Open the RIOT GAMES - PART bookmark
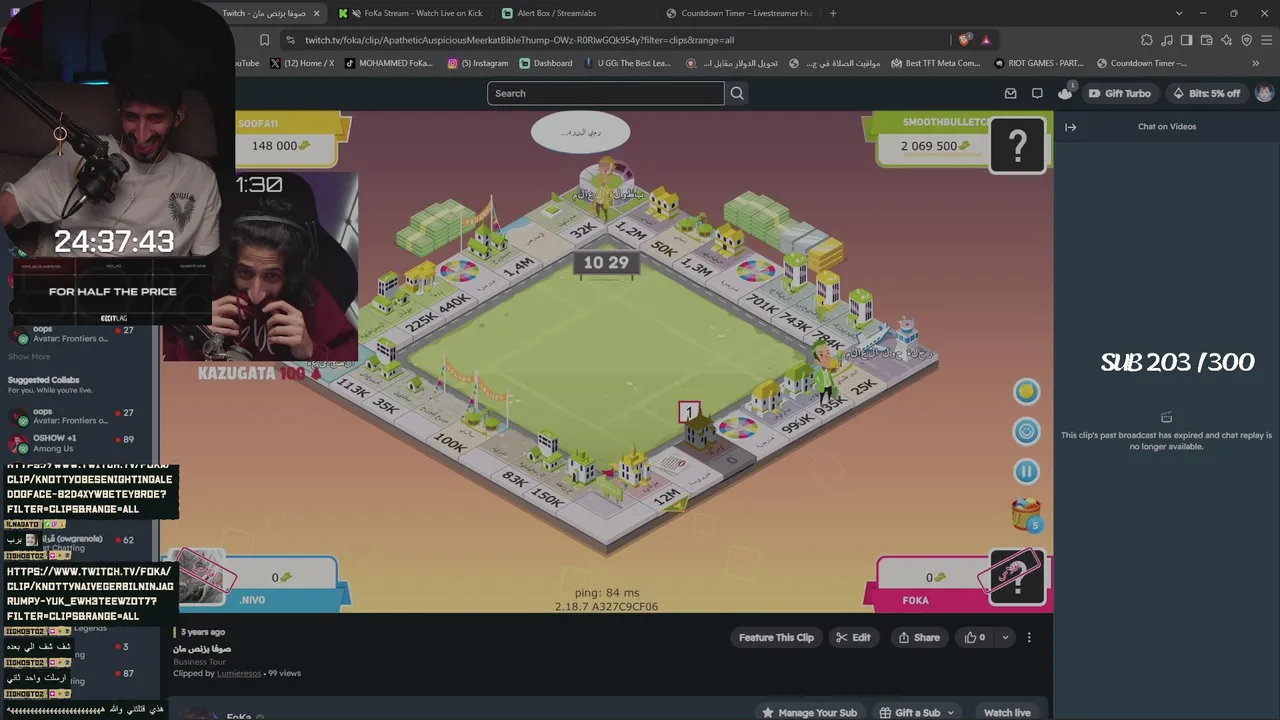 [1038, 63]
